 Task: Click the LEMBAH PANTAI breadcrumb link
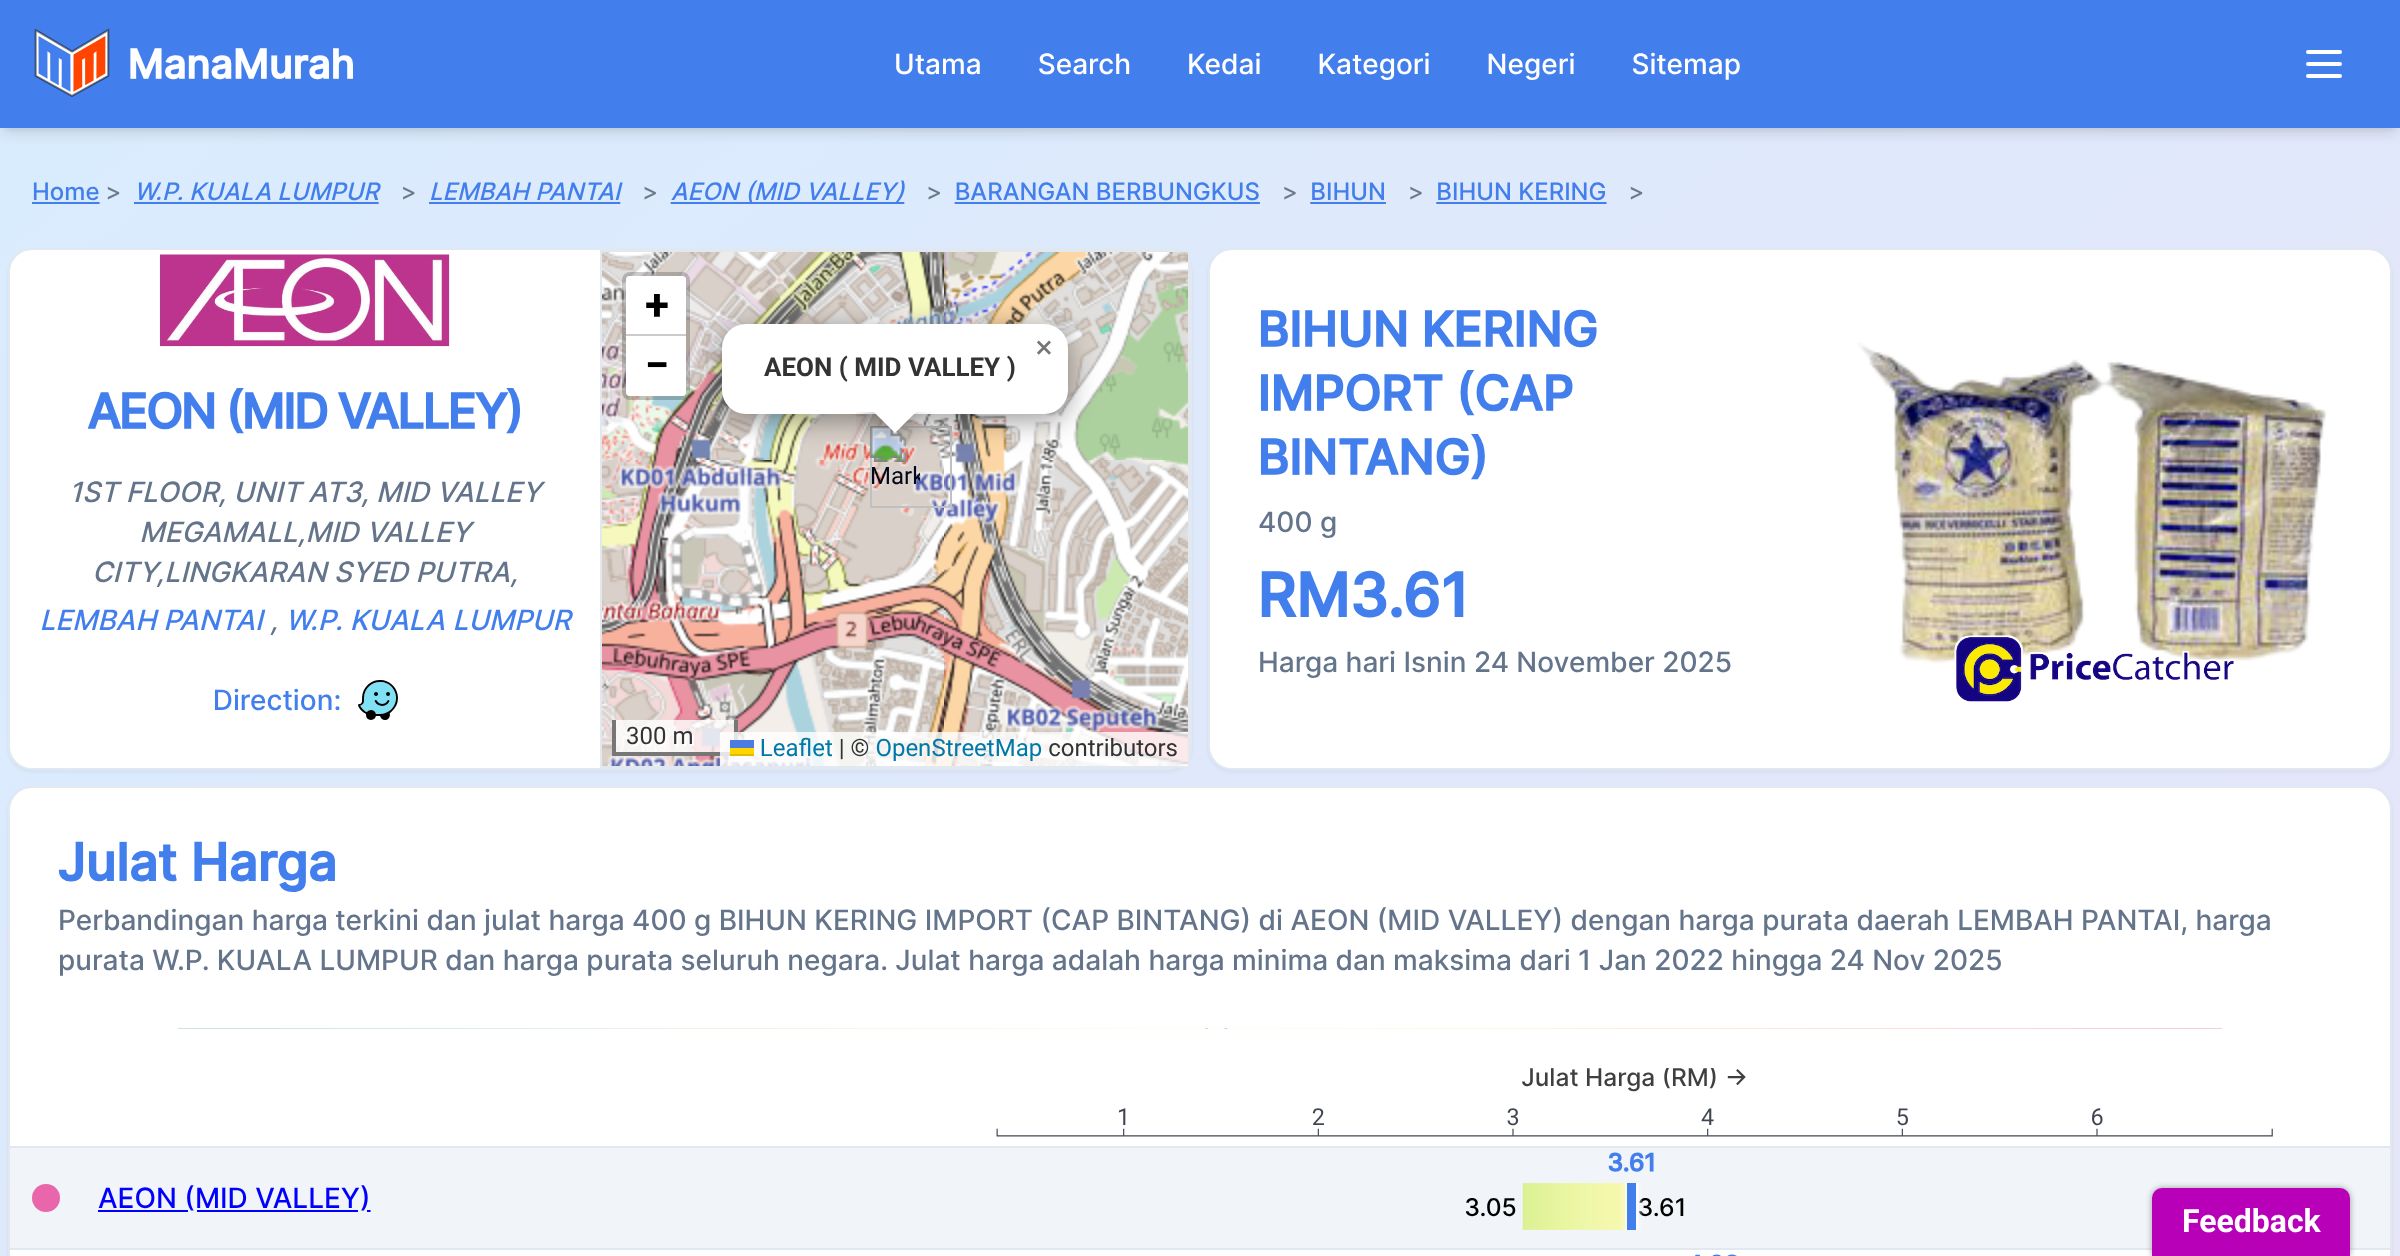pyautogui.click(x=525, y=191)
